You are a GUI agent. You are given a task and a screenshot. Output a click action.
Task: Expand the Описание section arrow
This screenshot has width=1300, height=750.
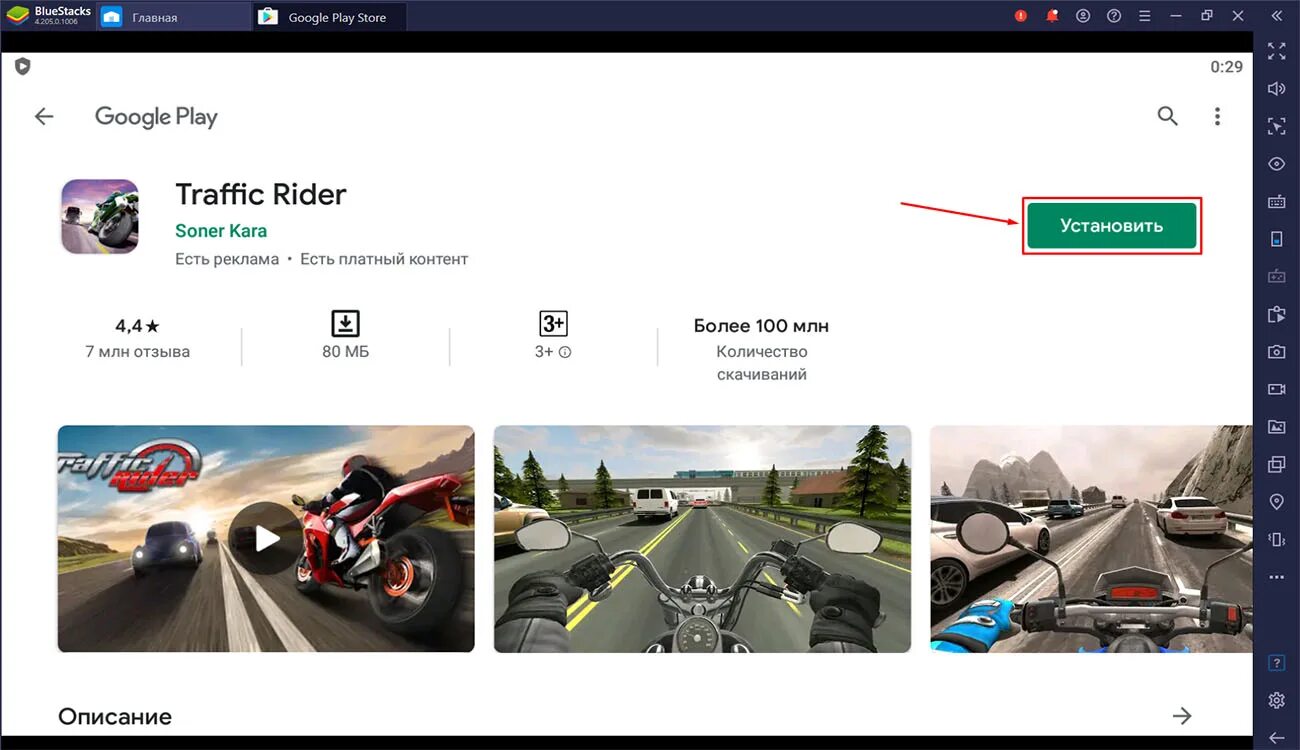(x=1182, y=716)
